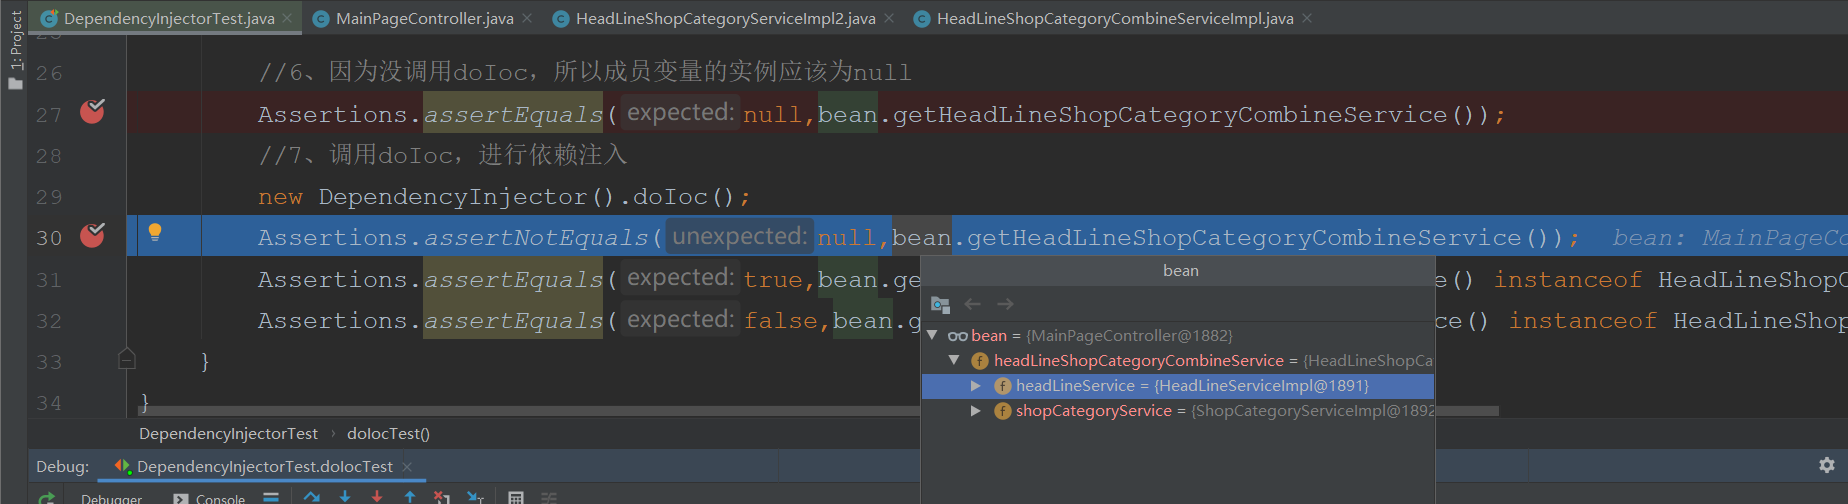
Task: Click the back arrow in bean popup
Action: coord(972,304)
